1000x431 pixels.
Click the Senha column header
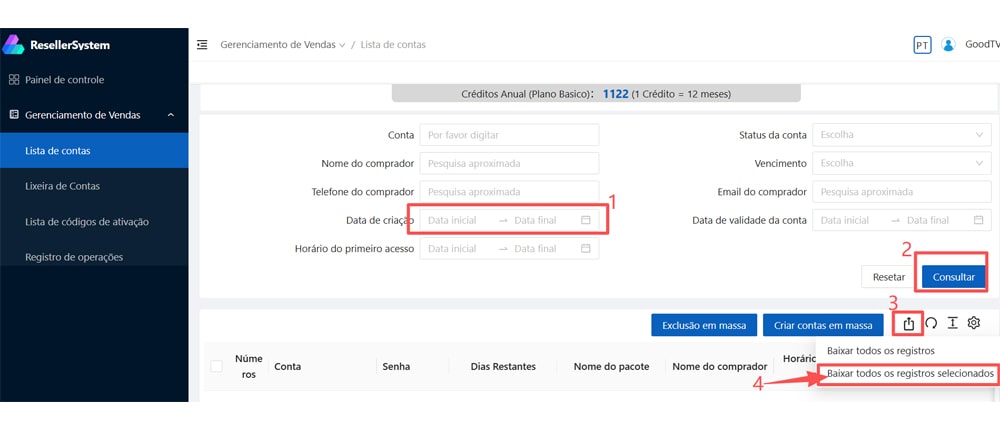[x=396, y=367]
